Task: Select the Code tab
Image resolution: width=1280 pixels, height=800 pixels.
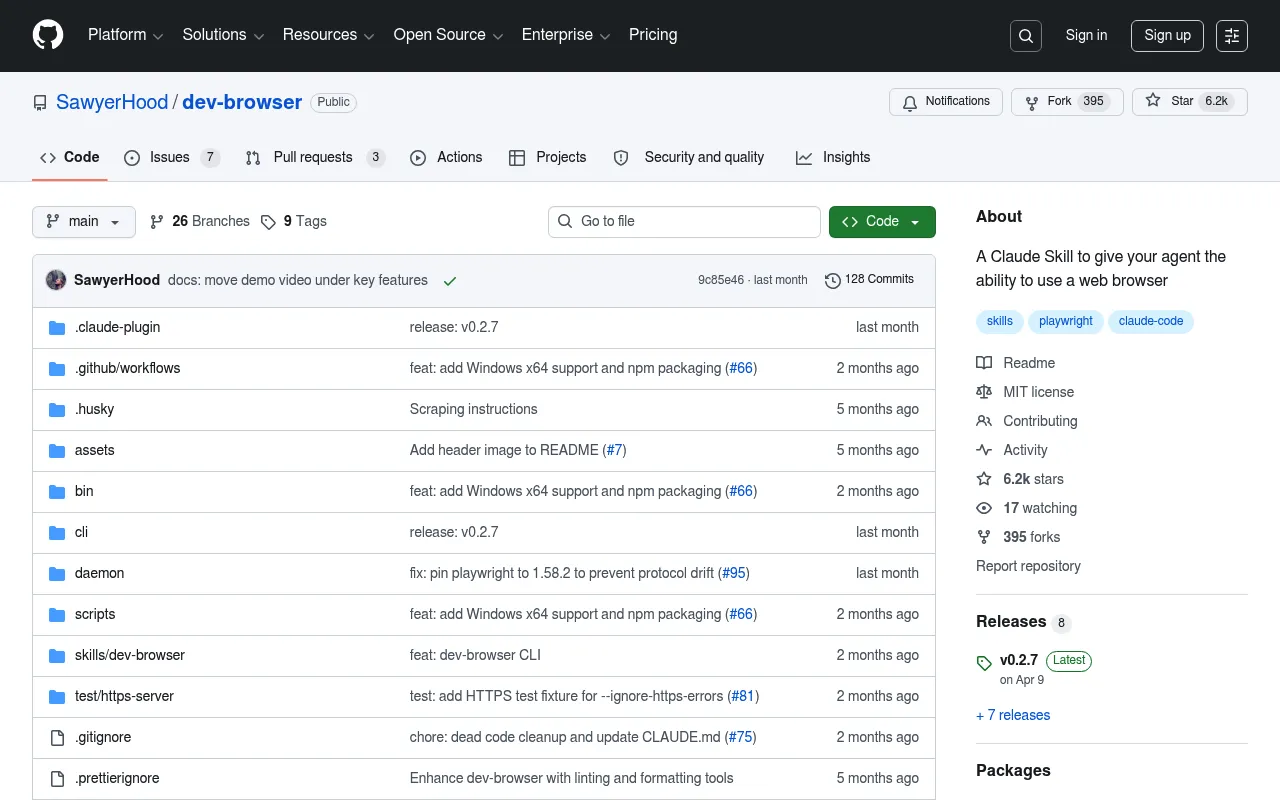Action: [70, 158]
